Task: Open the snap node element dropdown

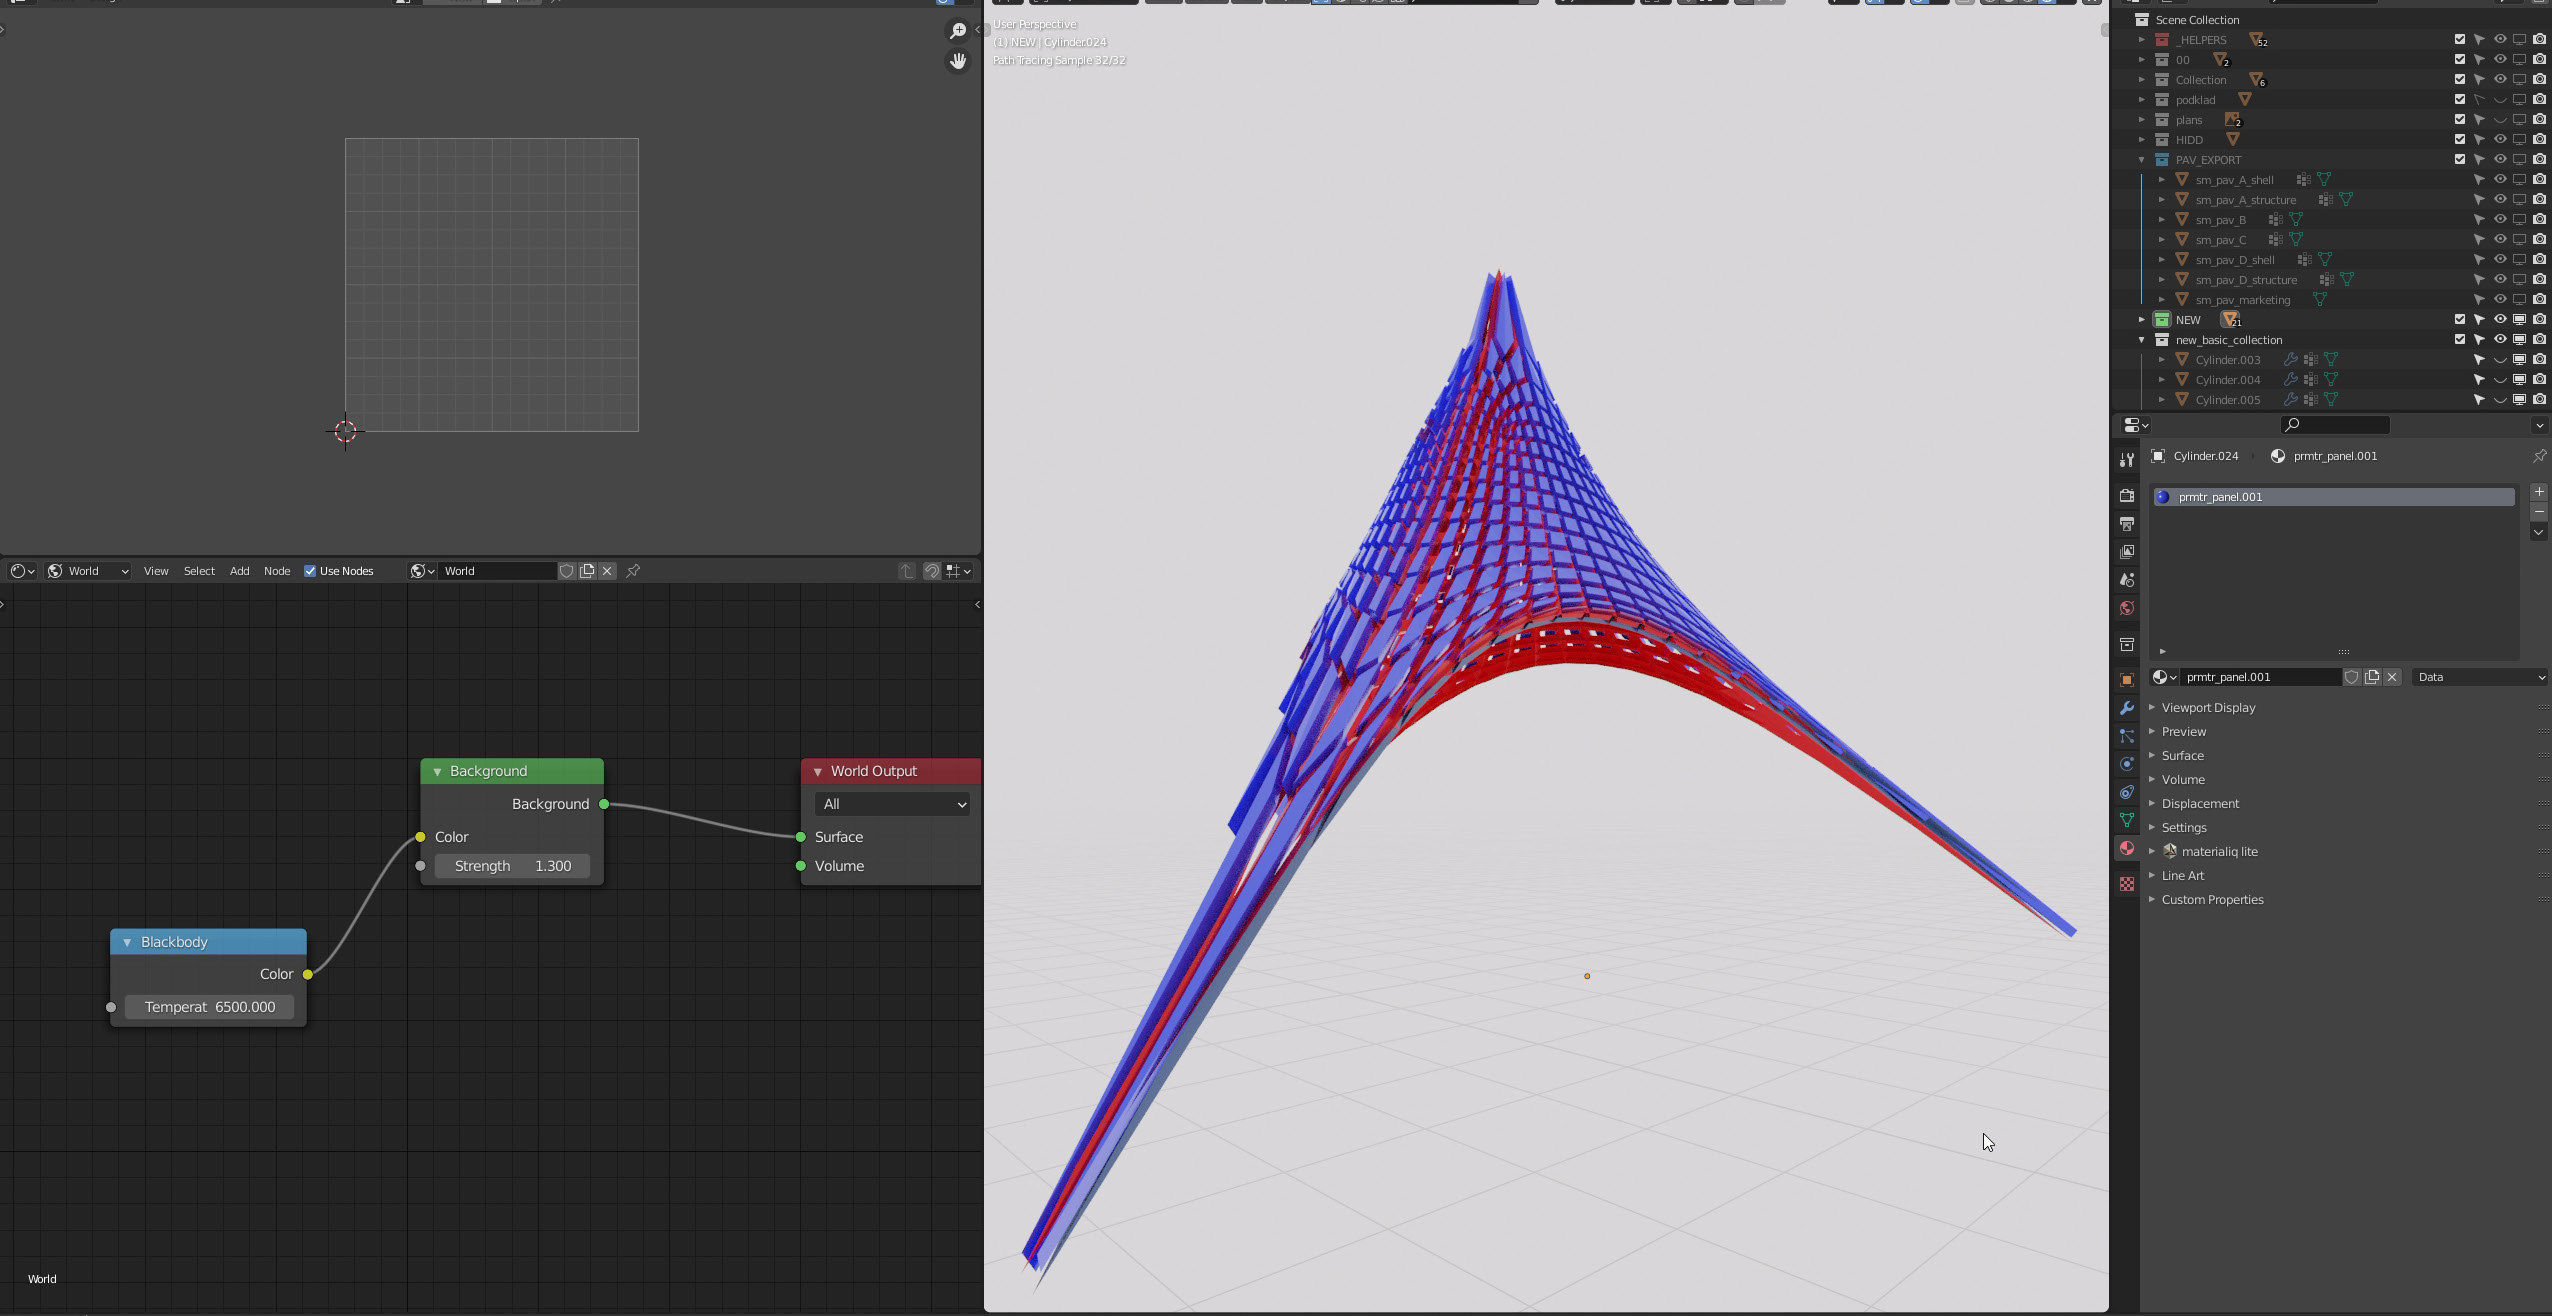Action: (x=959, y=571)
